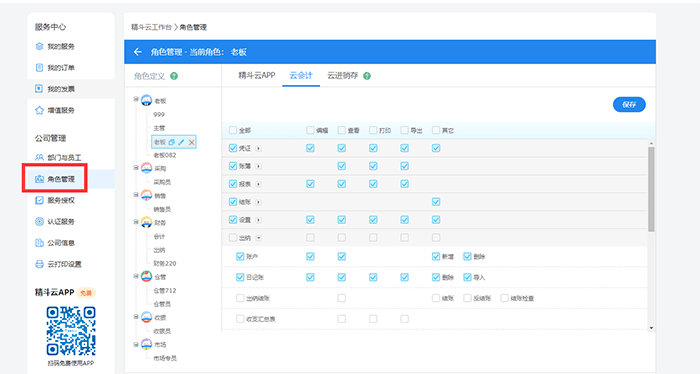700x374 pixels.
Task: Expand the 结账 permission row arrow
Action: point(258,202)
